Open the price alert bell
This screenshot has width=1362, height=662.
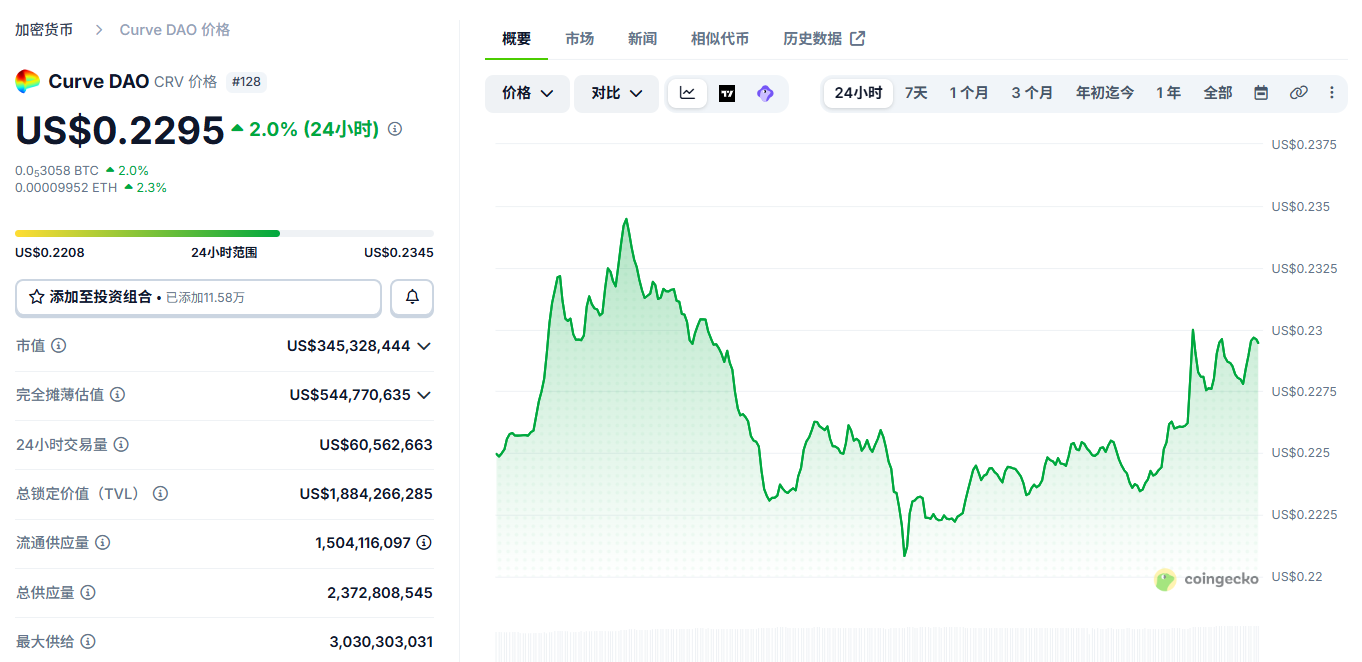(x=412, y=297)
